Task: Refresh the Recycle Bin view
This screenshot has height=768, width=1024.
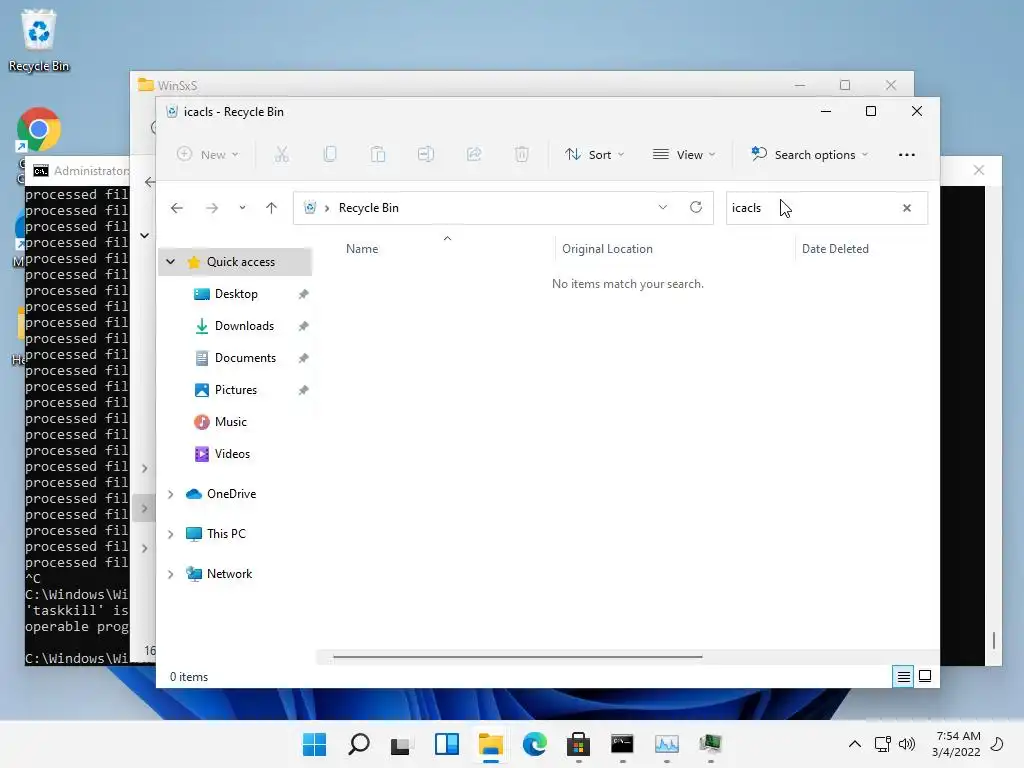Action: pos(696,207)
